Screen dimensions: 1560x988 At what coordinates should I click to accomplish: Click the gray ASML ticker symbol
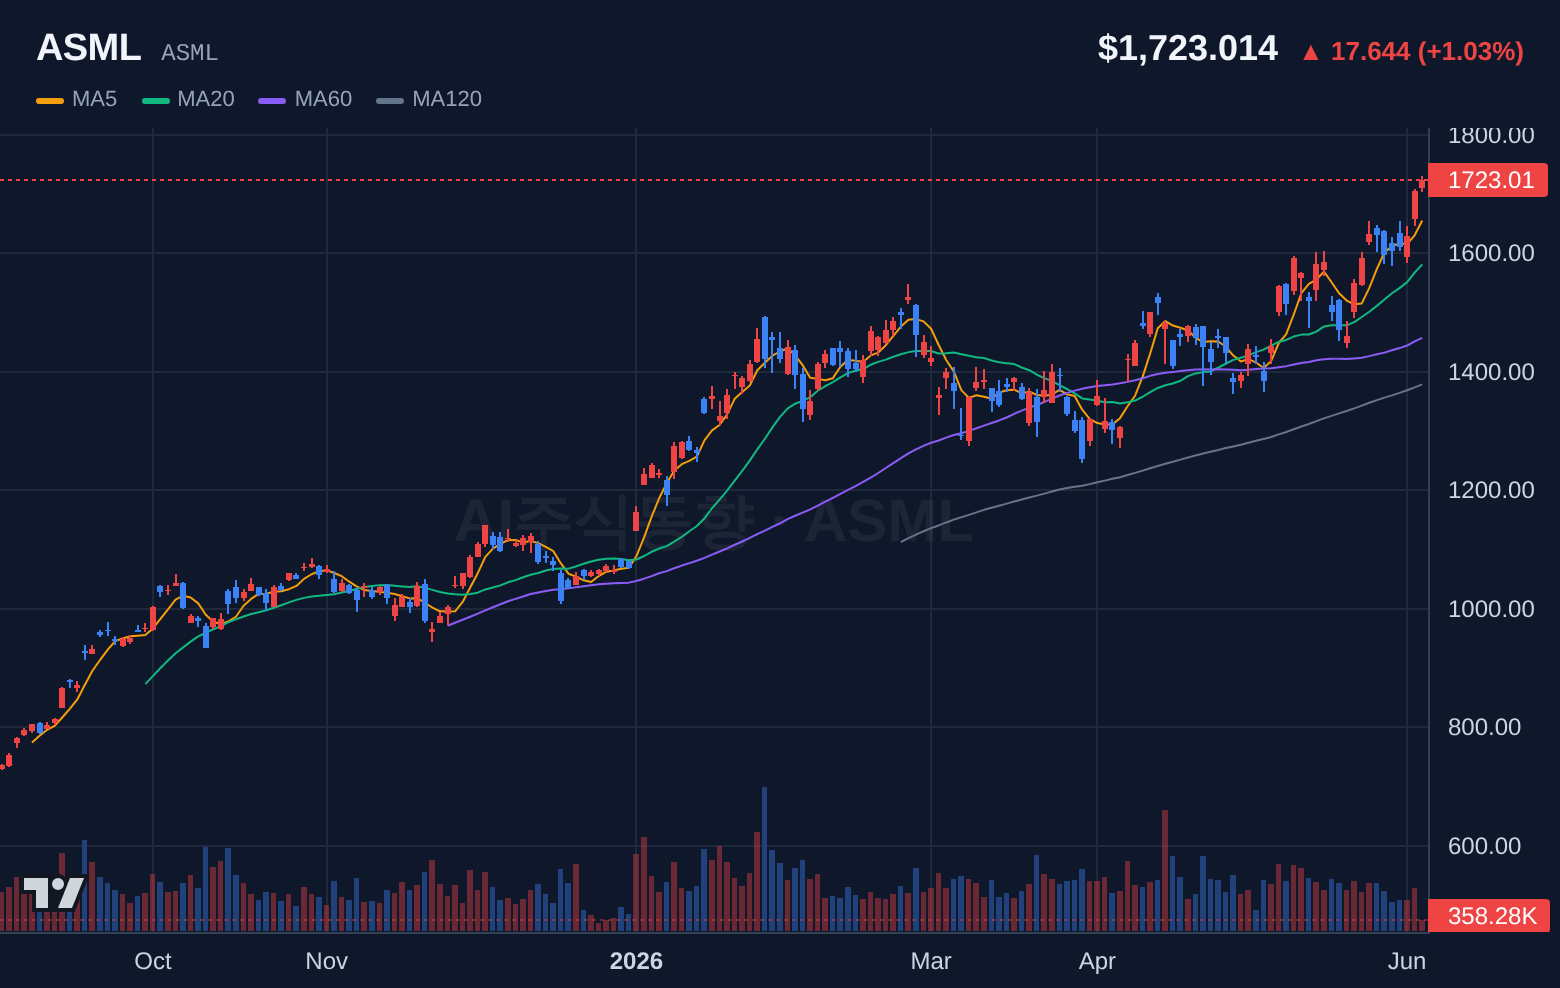point(189,53)
